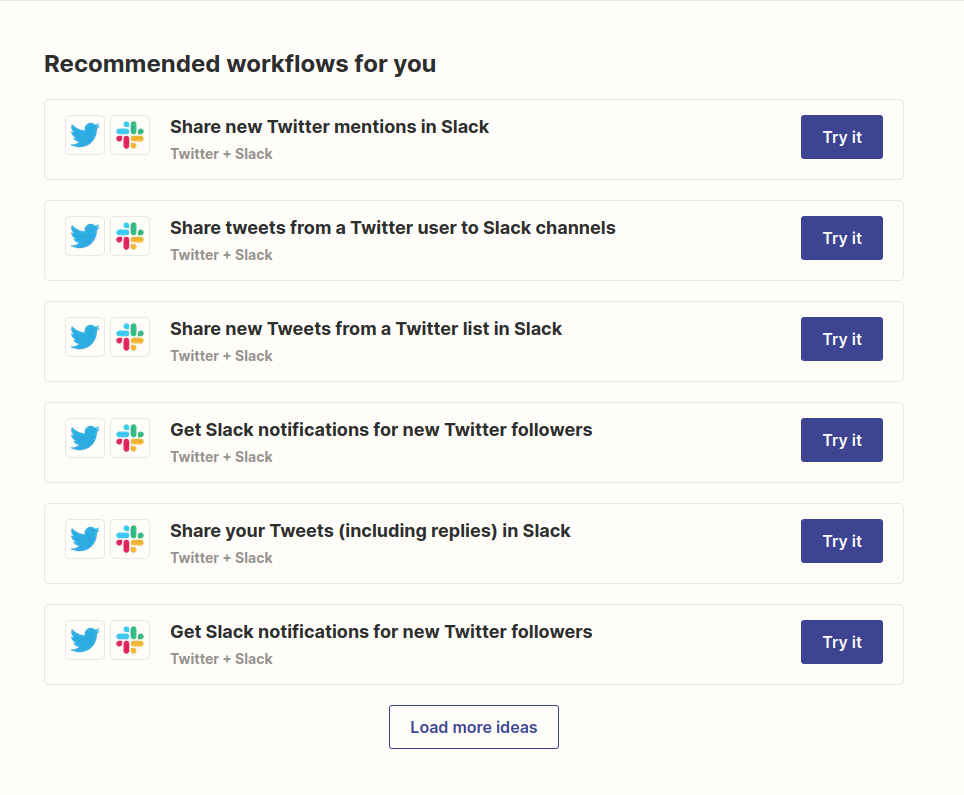Image resolution: width=964 pixels, height=795 pixels.
Task: Choose Slack icon for "Share your Tweets (including replies)" workflow
Action: pos(130,539)
